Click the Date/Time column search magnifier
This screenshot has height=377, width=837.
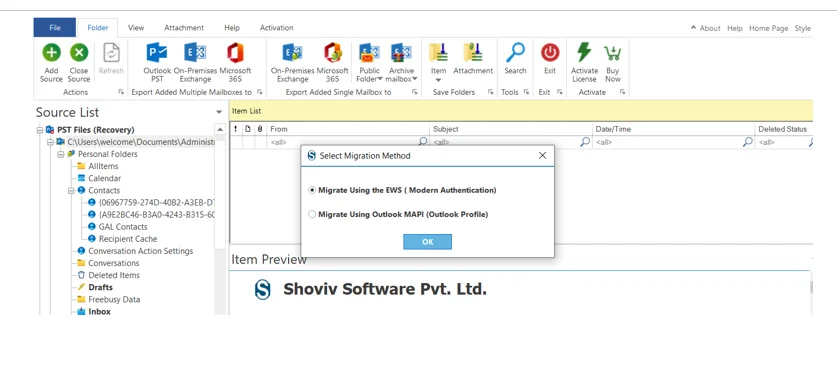[x=748, y=142]
